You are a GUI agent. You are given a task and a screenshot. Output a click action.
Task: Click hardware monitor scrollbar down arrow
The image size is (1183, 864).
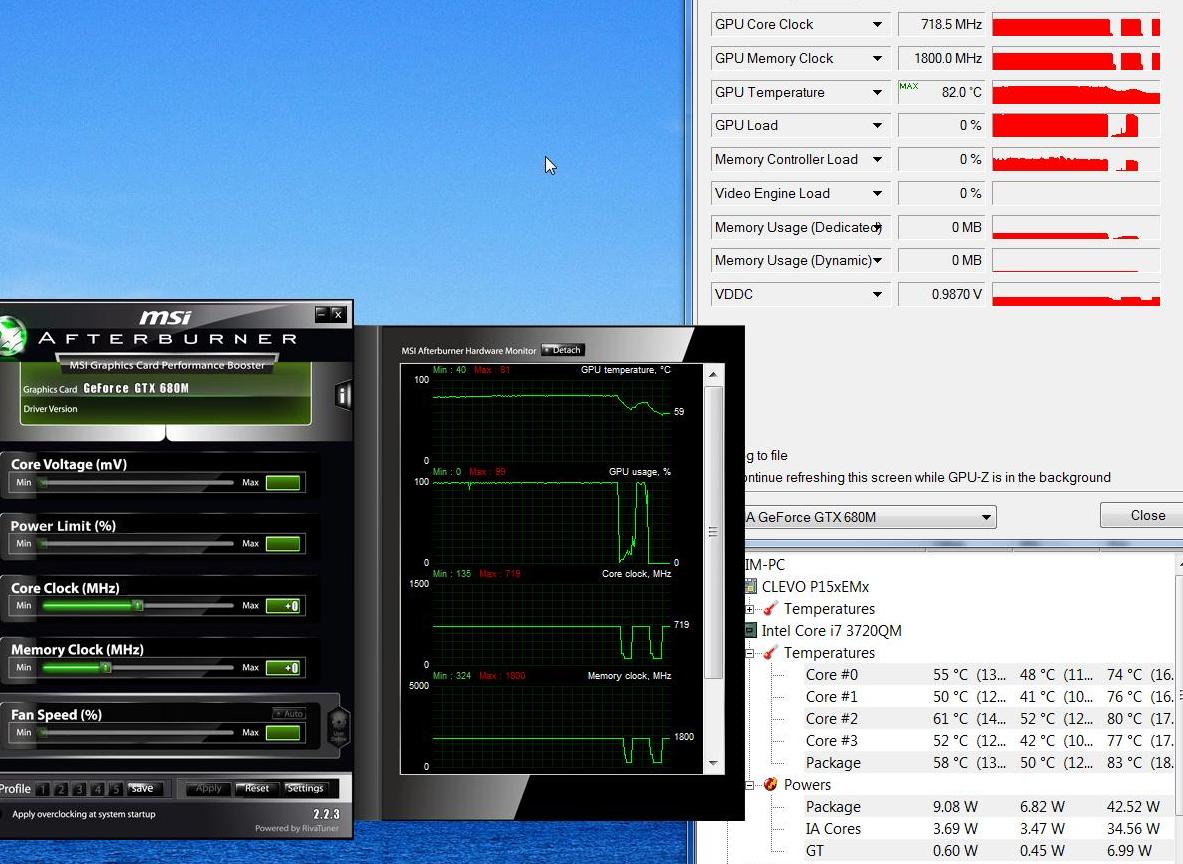click(713, 763)
